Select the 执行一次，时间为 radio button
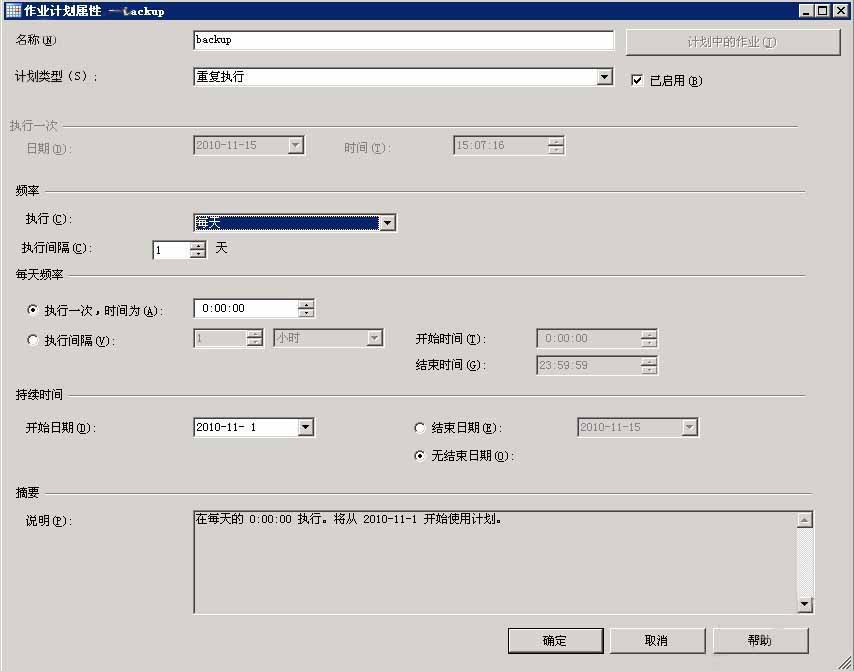Viewport: 854px width, 671px height. coord(33,310)
